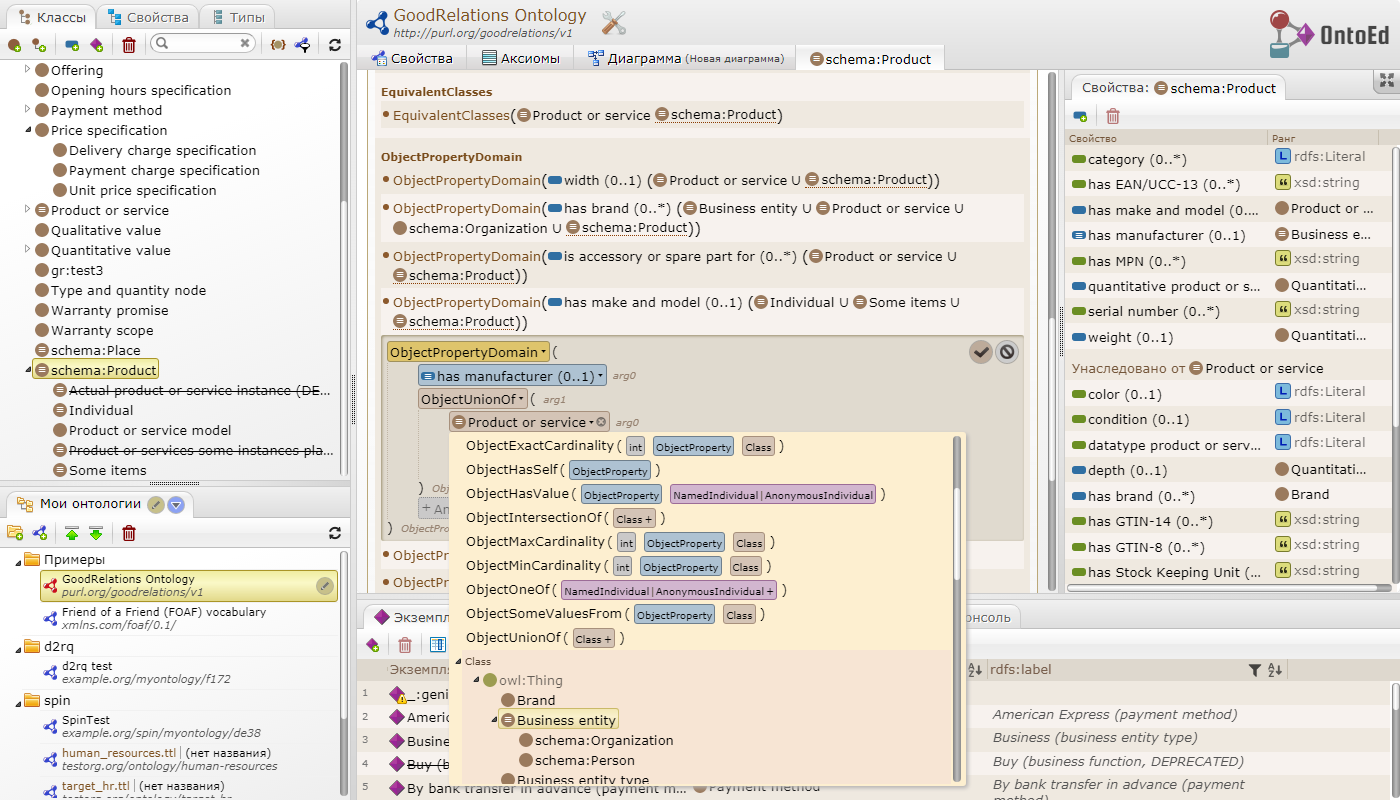Click EquivalentClasses axiom link

coord(451,115)
